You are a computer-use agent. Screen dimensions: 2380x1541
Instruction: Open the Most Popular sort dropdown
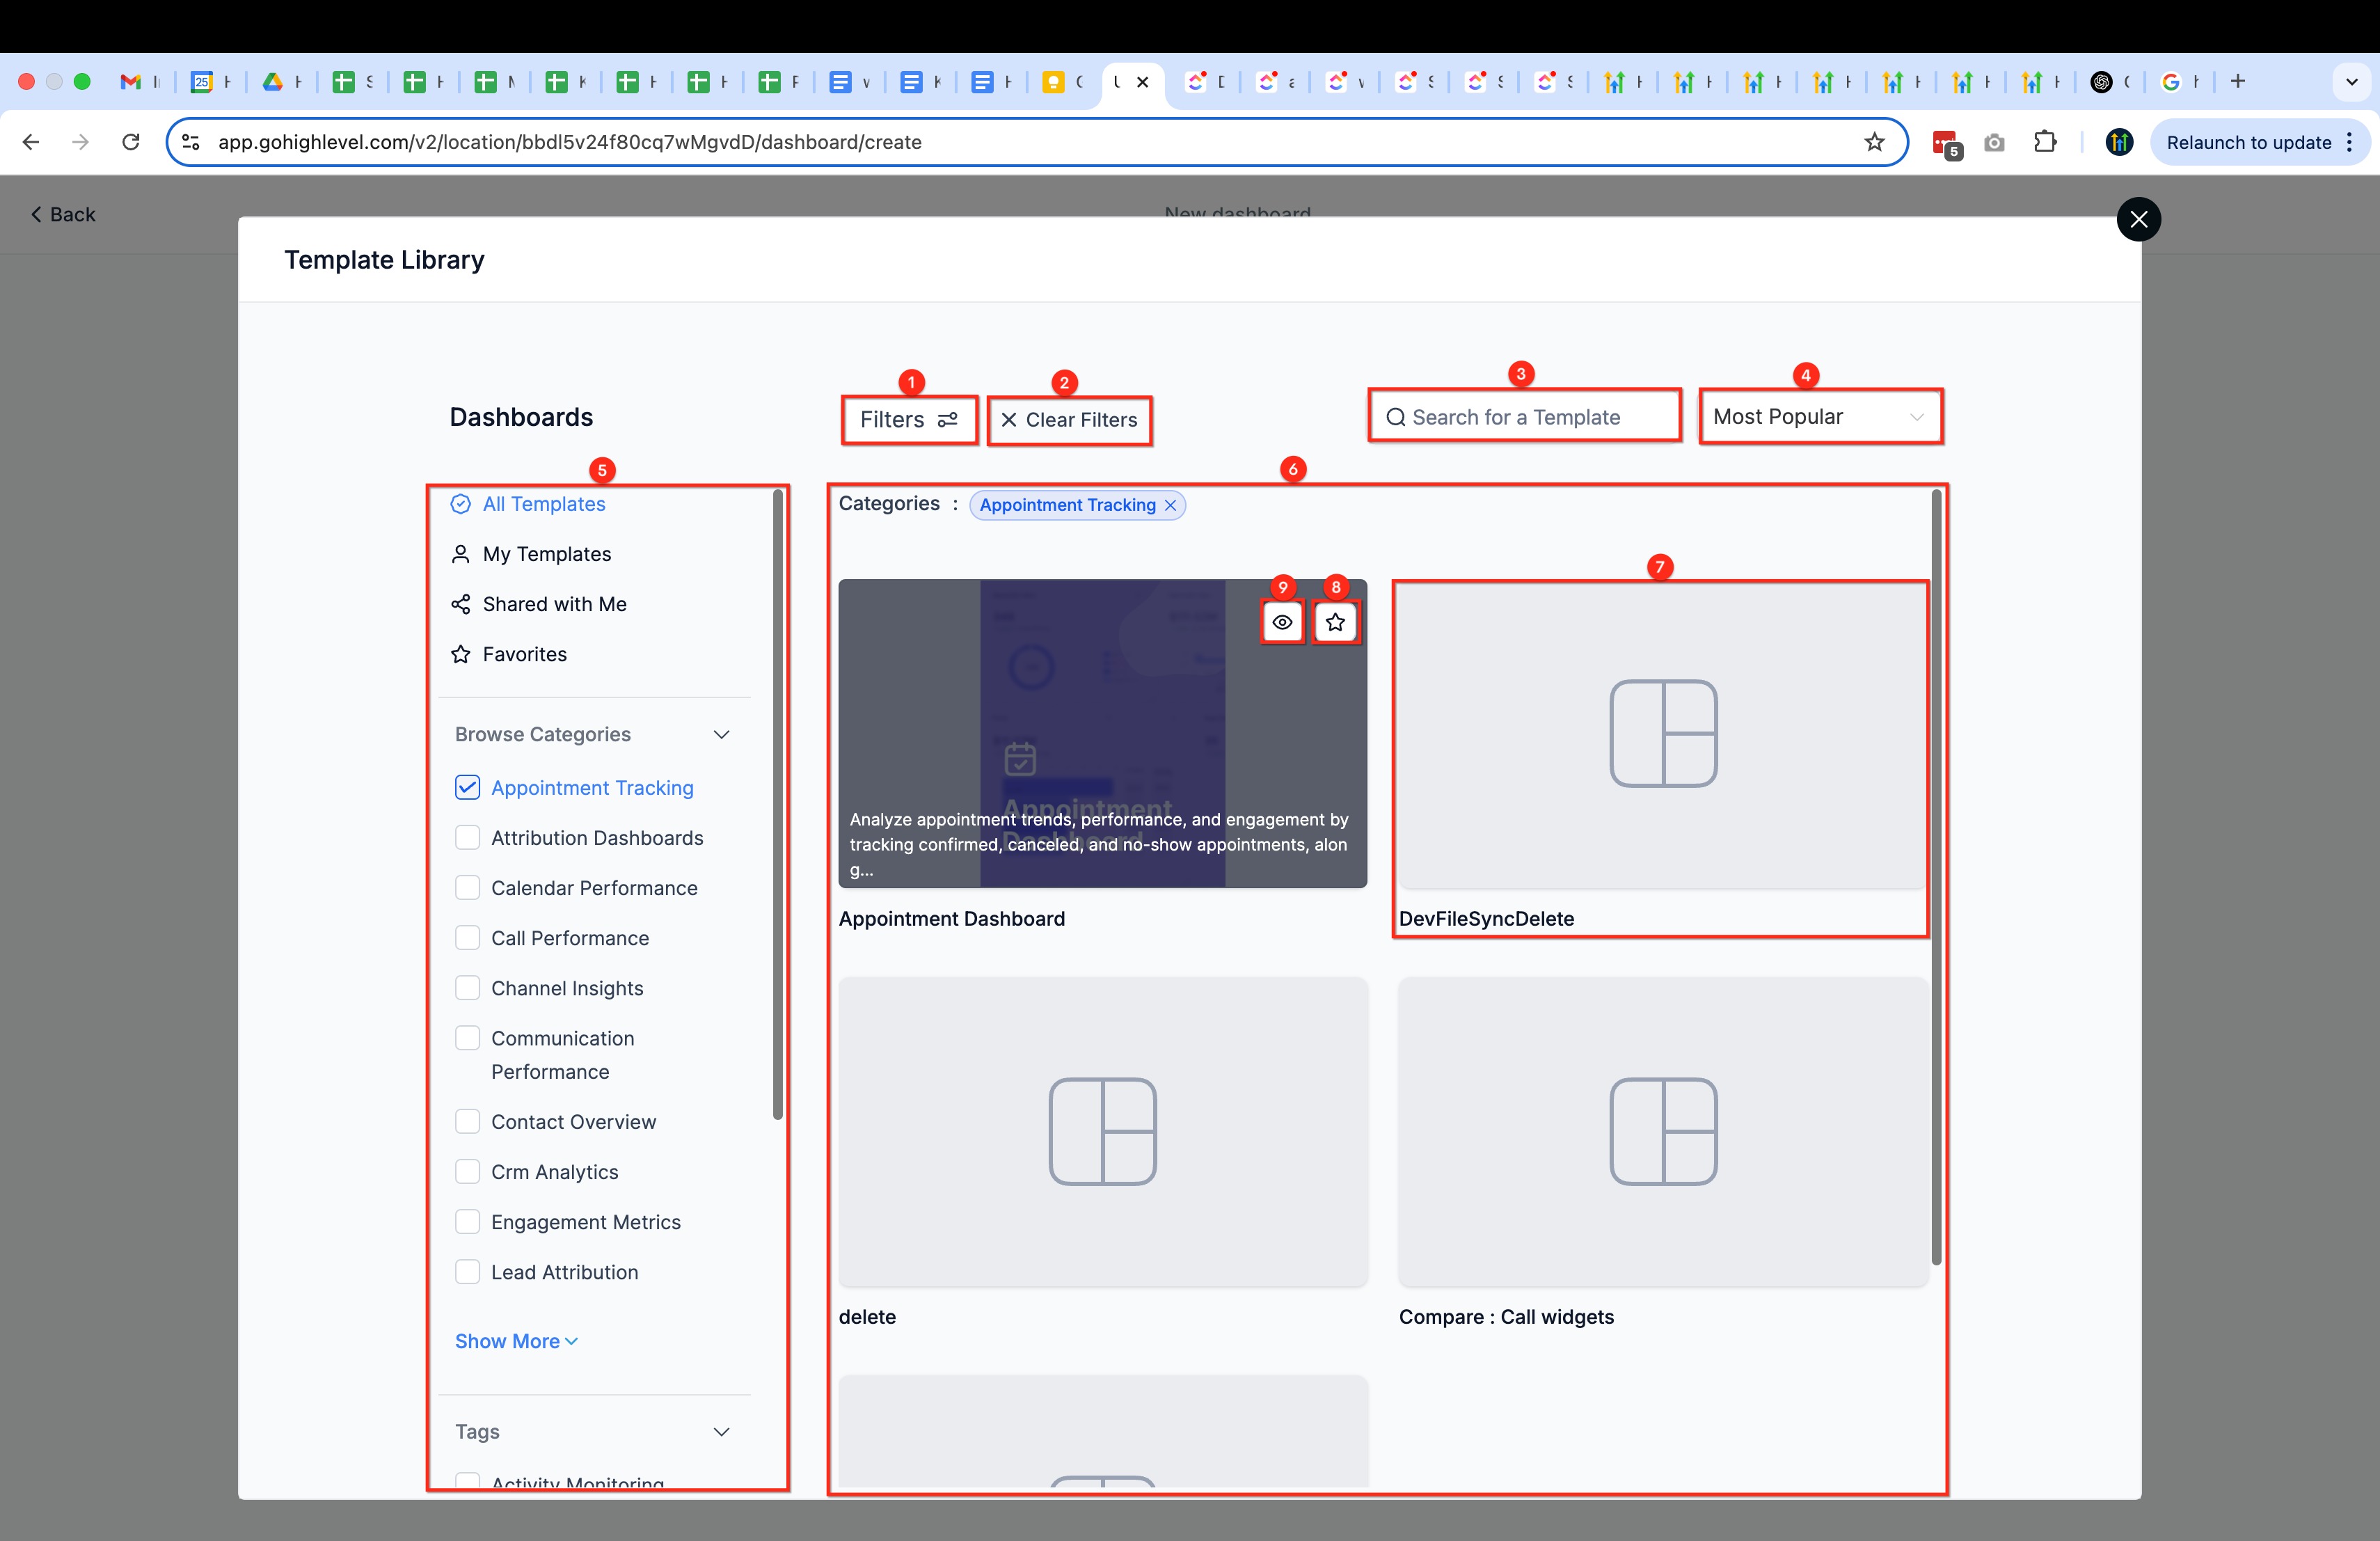pos(1819,417)
